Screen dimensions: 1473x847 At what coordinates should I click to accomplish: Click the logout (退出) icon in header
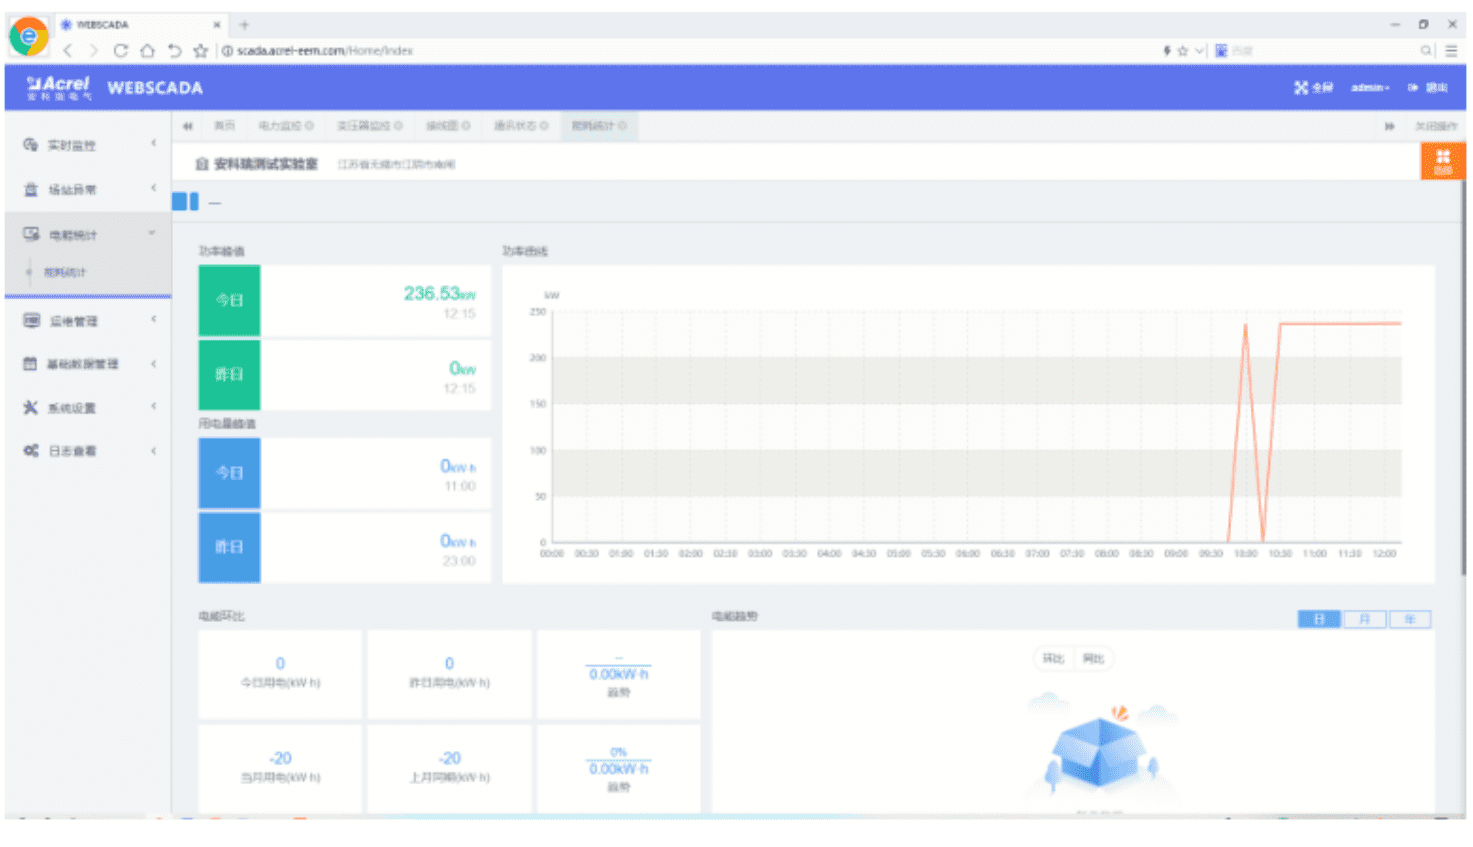1413,88
